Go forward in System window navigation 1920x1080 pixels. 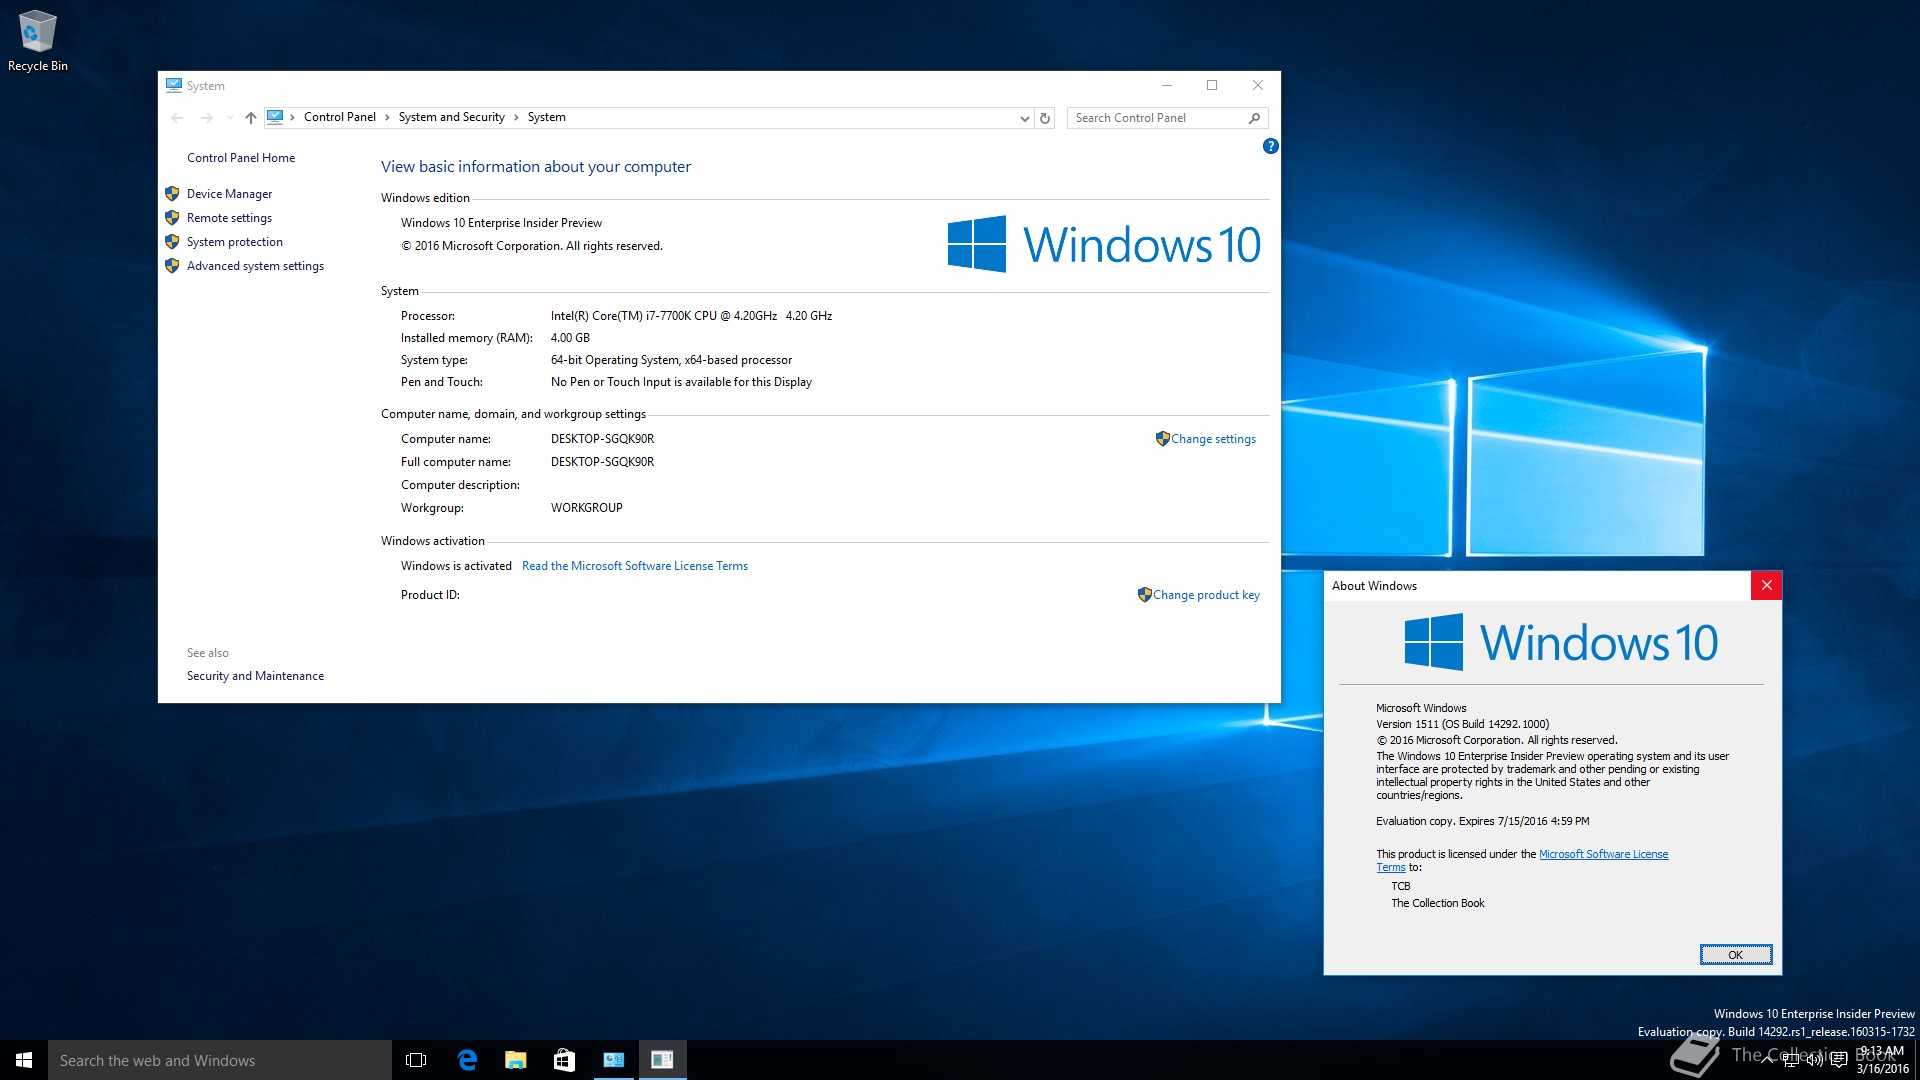point(206,118)
